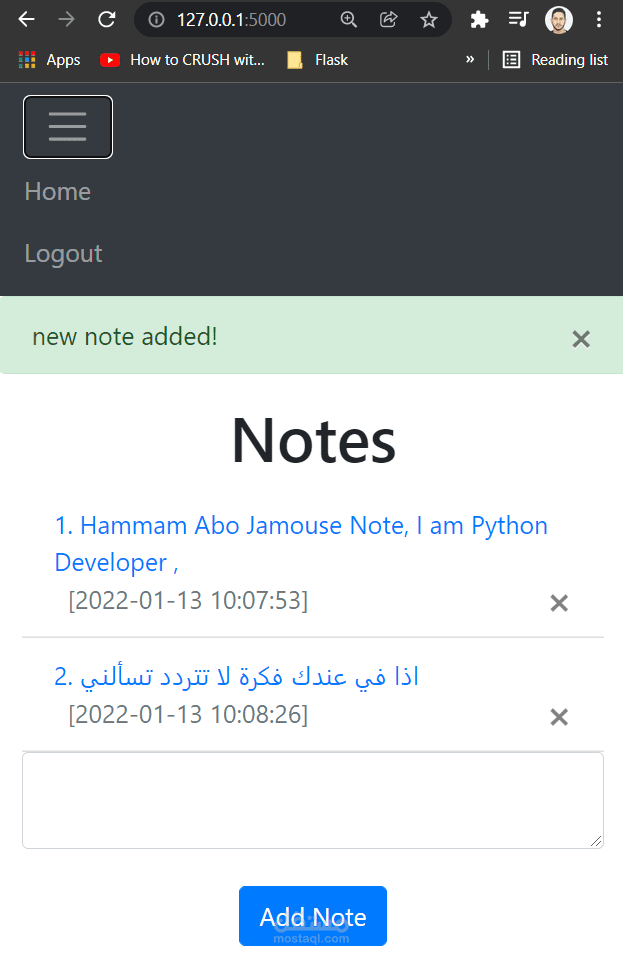
Task: Open the share icon in the toolbar
Action: 389,20
